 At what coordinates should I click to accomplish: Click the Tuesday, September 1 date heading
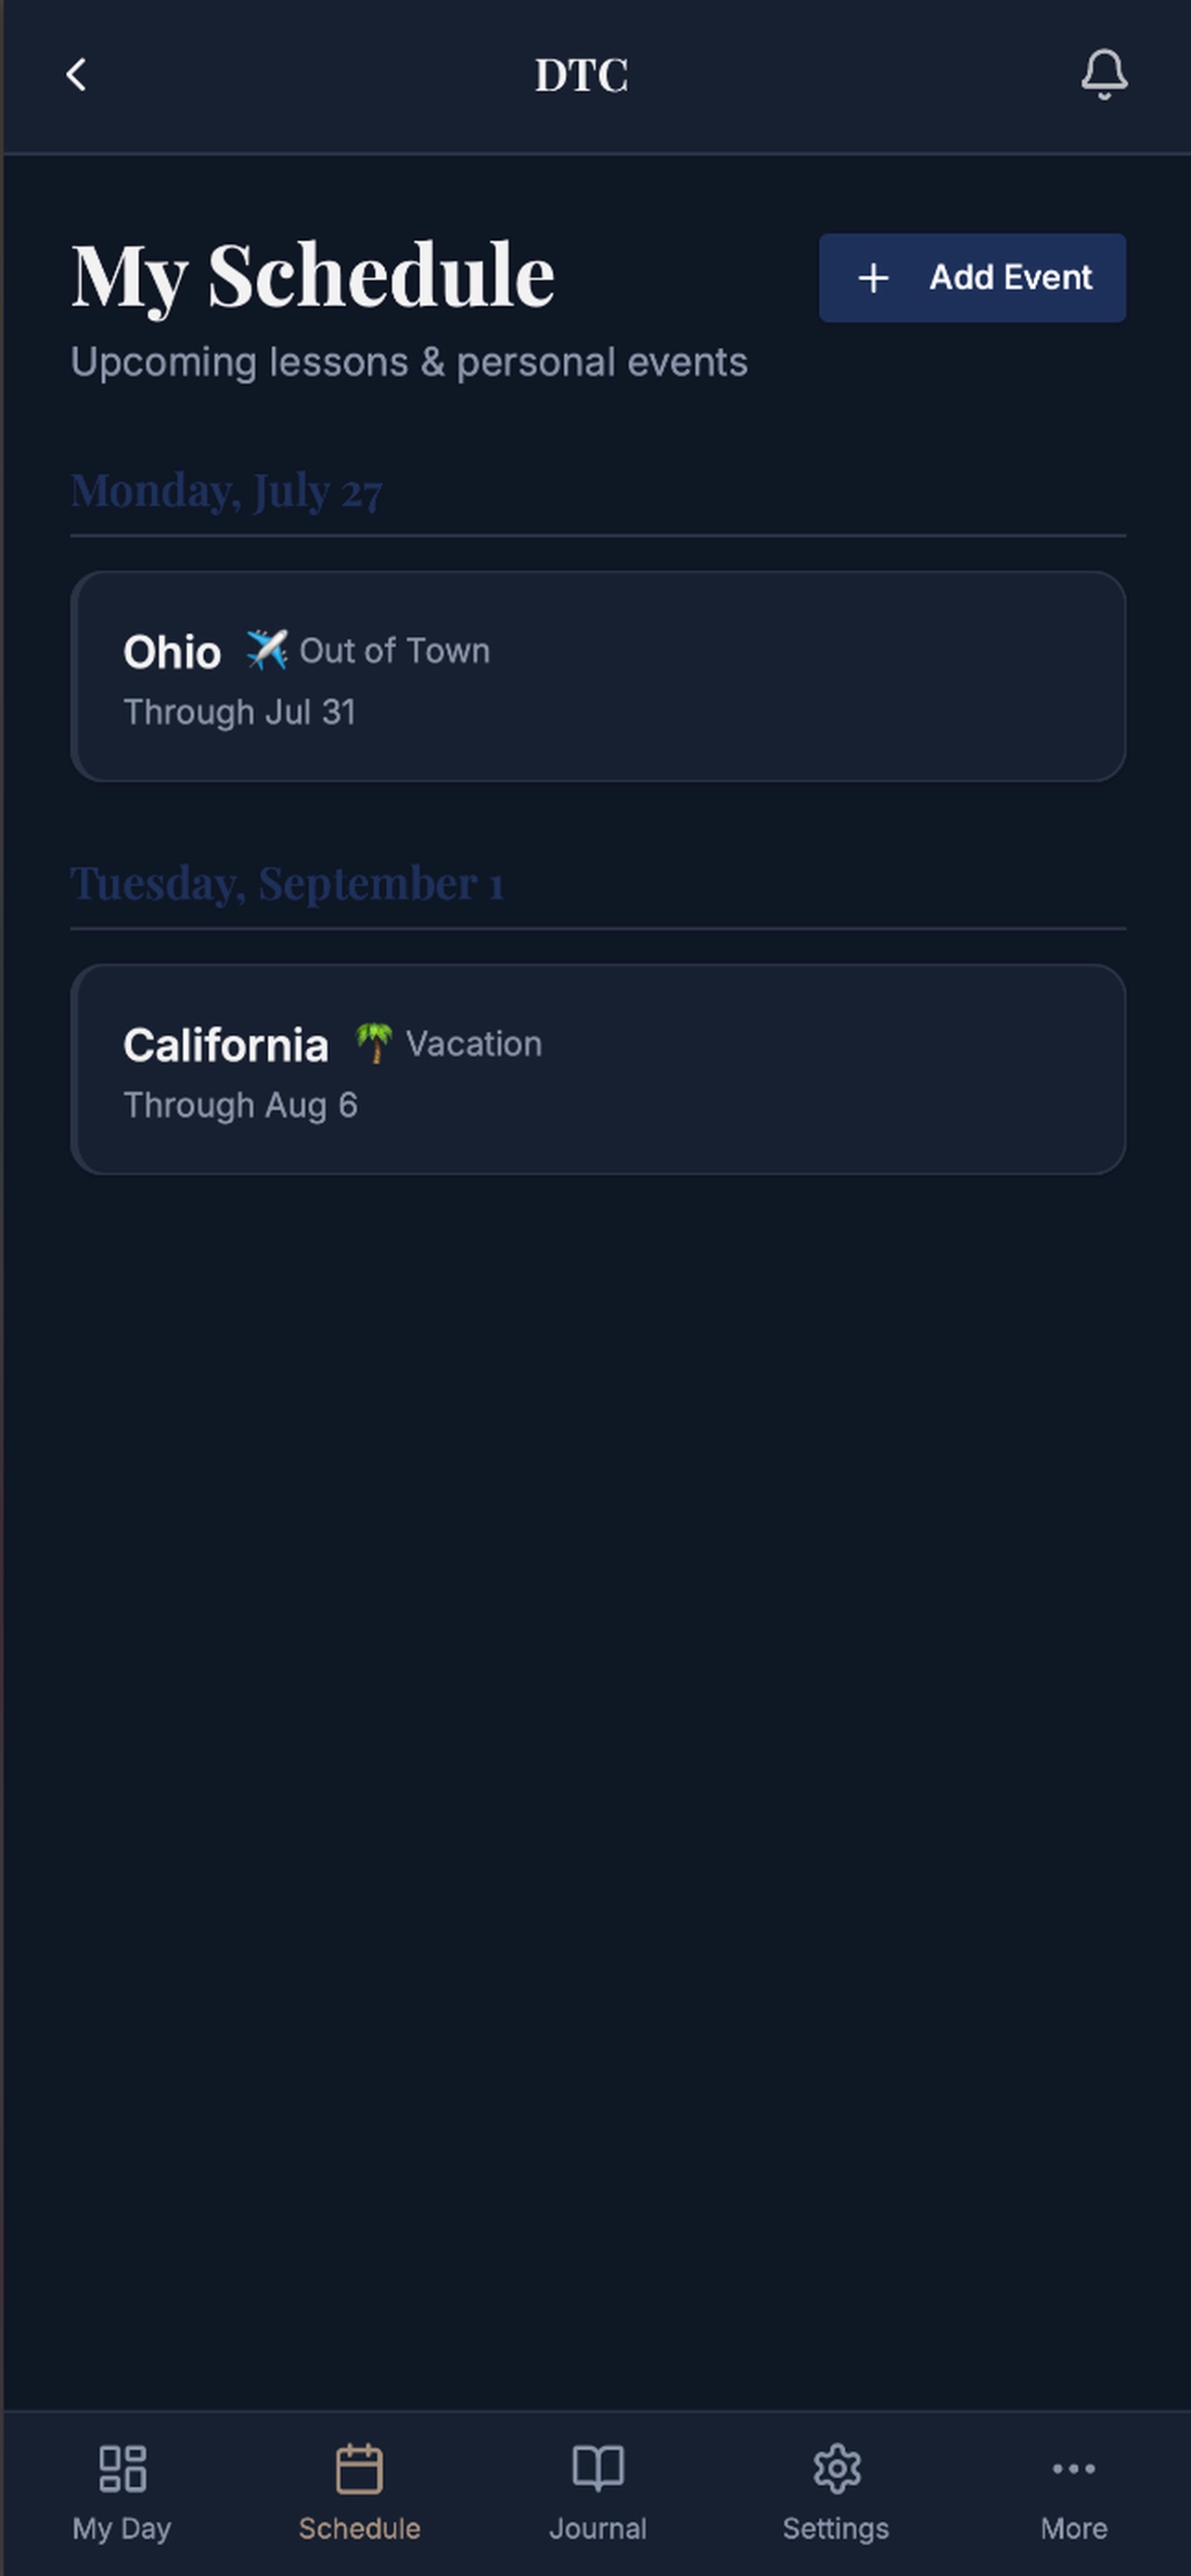pos(287,884)
